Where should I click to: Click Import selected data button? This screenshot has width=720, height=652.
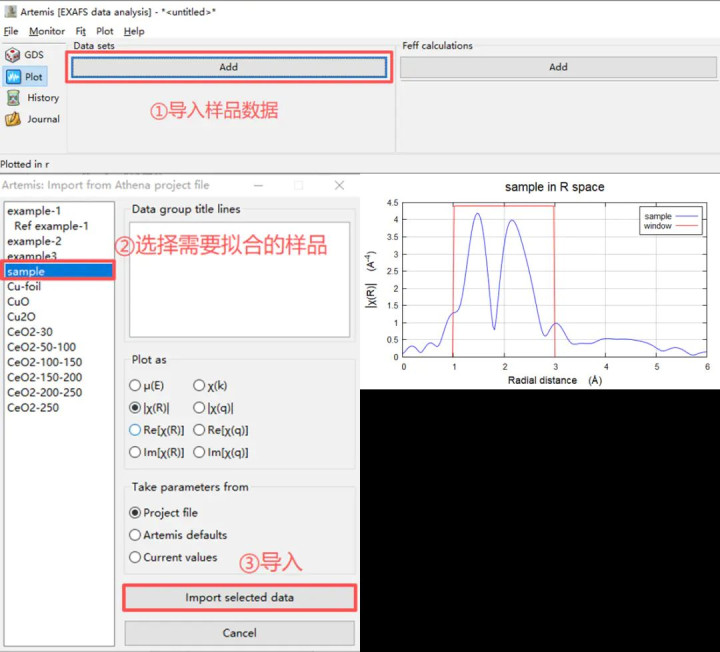239,598
